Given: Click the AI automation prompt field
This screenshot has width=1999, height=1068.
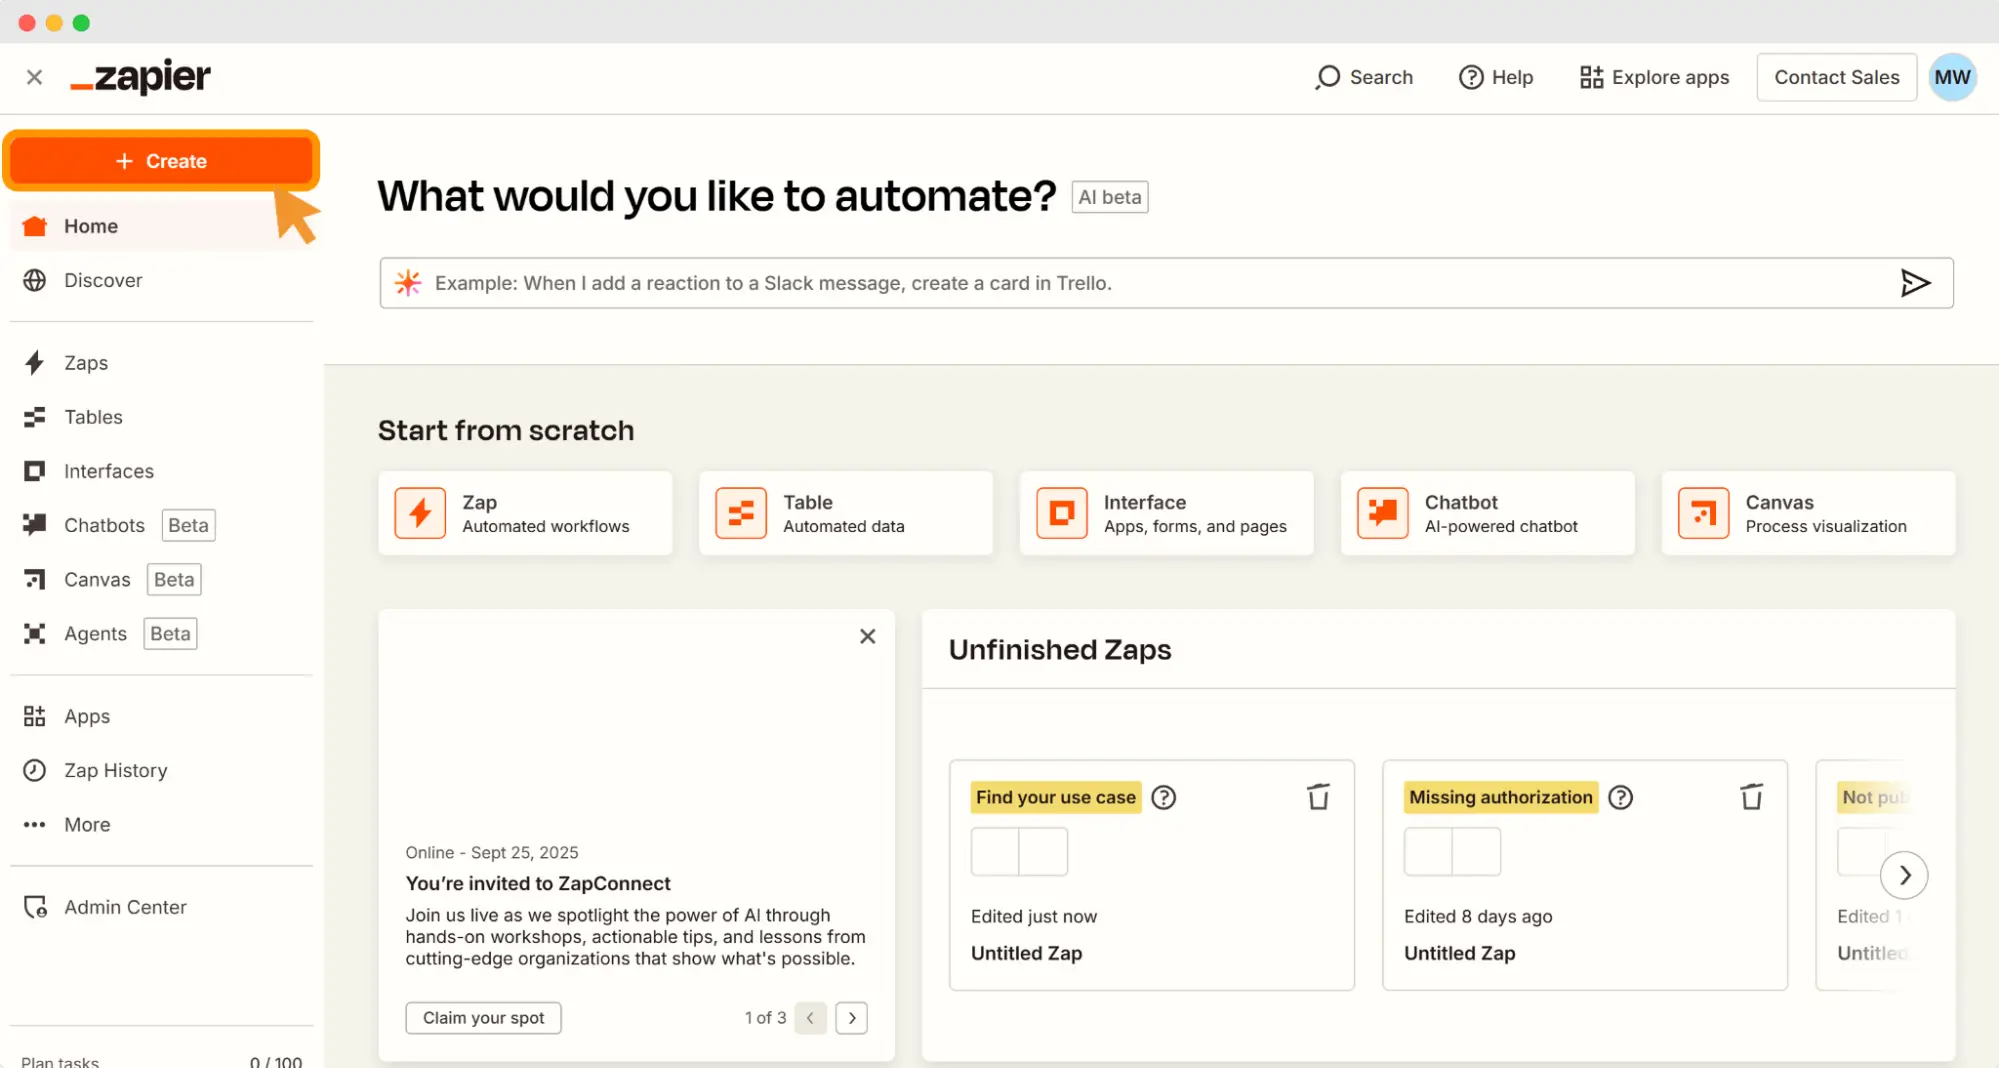Looking at the screenshot, I should coord(1166,283).
